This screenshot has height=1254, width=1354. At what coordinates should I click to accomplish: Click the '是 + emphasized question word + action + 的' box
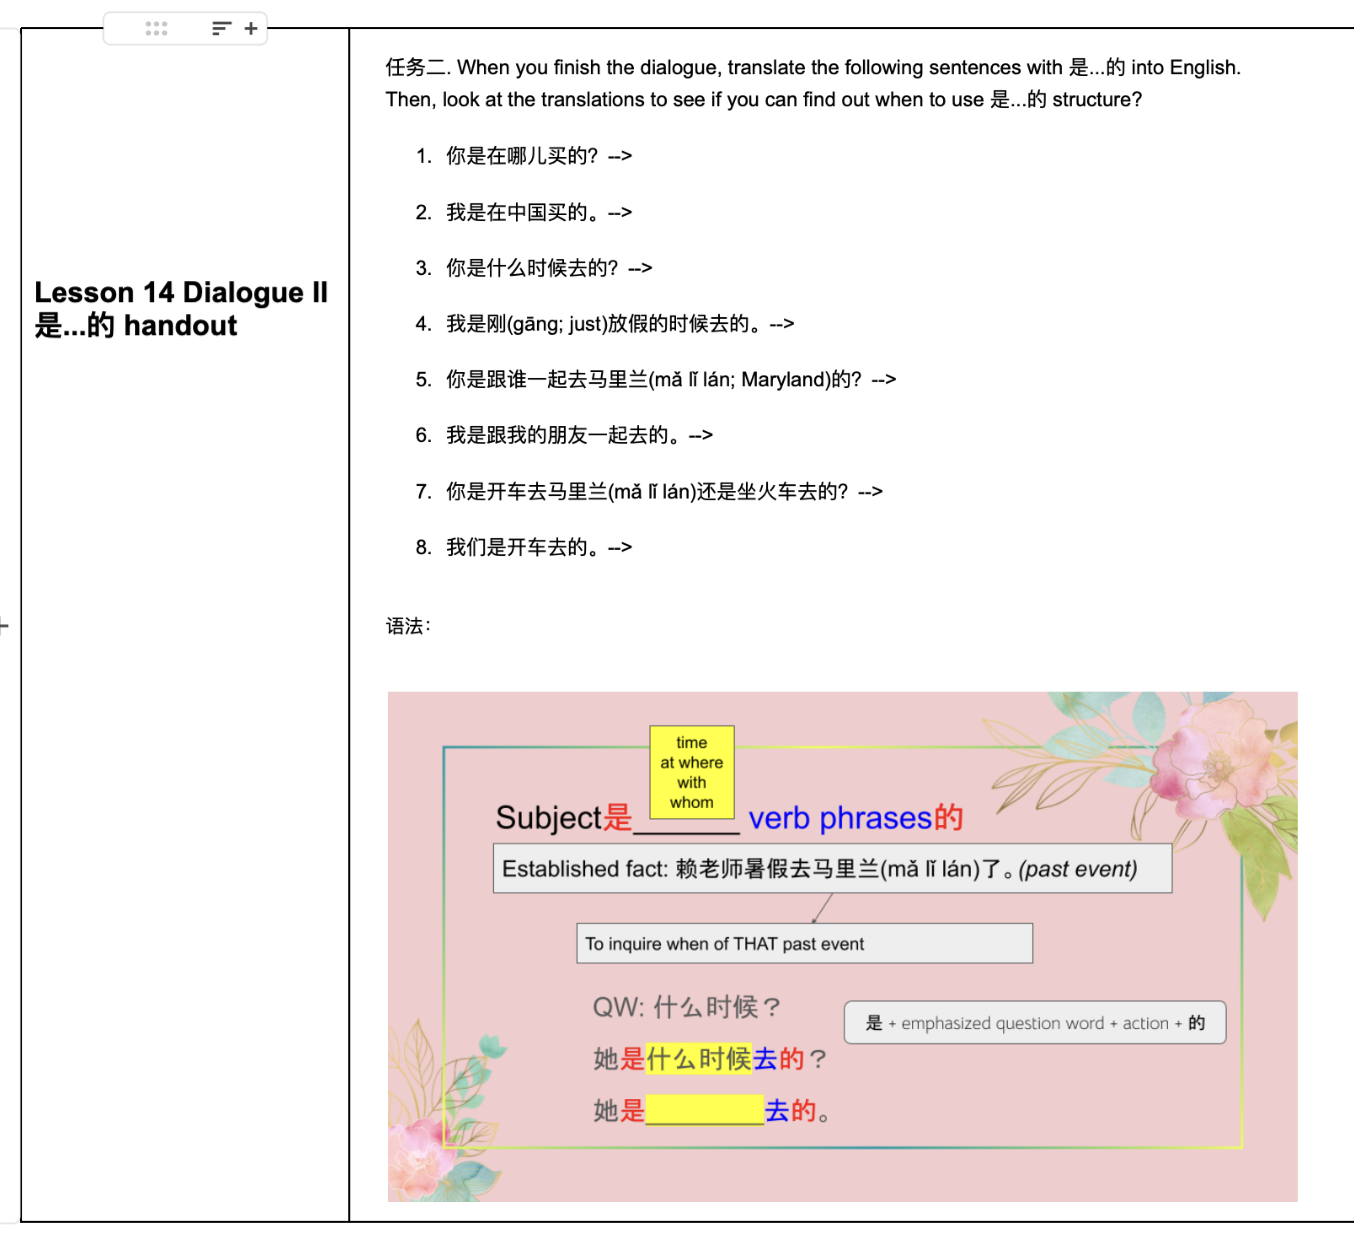(x=1035, y=1023)
